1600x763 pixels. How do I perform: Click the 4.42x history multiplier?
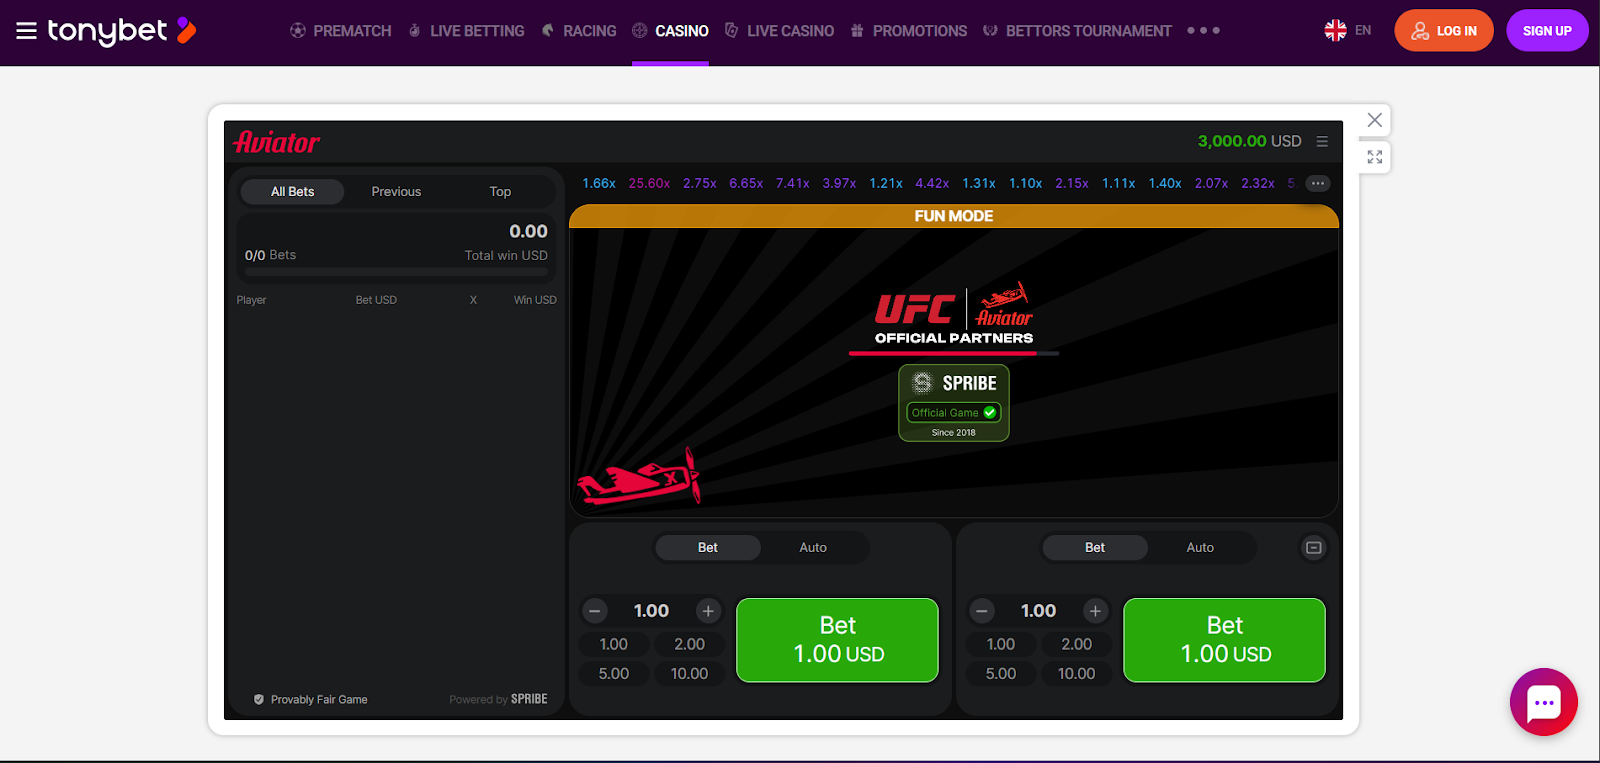point(932,183)
